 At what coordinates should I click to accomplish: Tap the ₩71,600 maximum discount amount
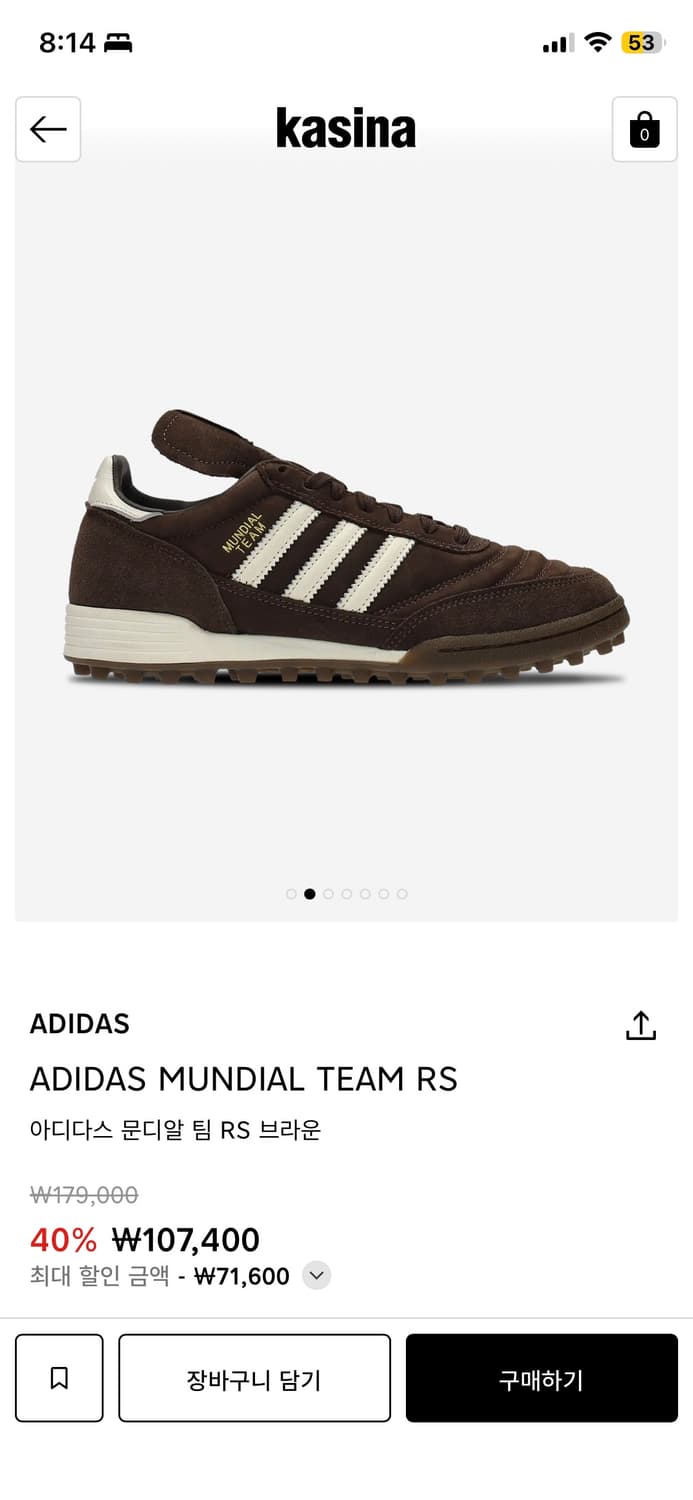(x=242, y=1276)
